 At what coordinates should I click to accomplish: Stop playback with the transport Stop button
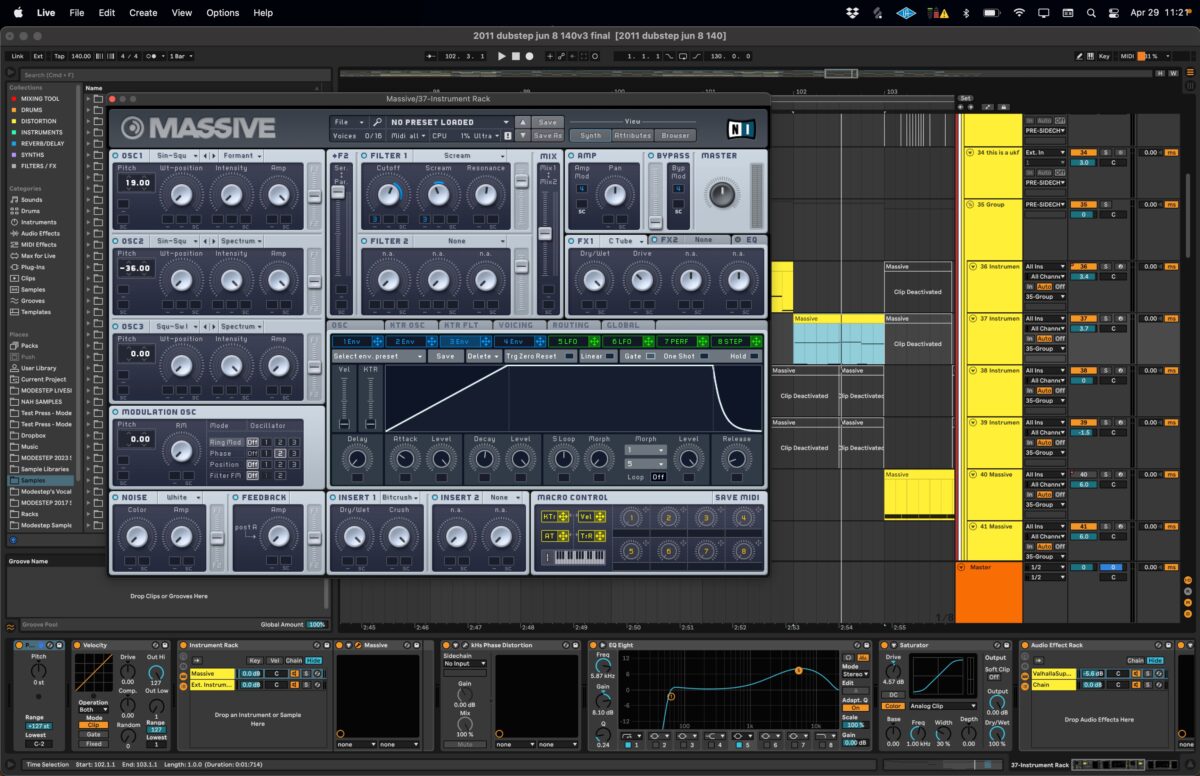click(517, 56)
